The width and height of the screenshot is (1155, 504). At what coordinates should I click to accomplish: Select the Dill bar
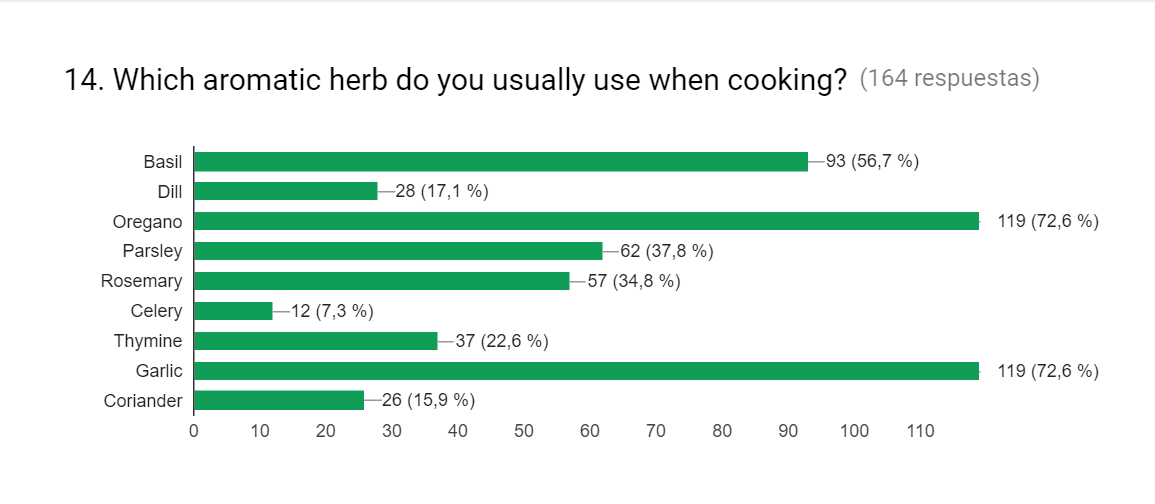pos(285,191)
